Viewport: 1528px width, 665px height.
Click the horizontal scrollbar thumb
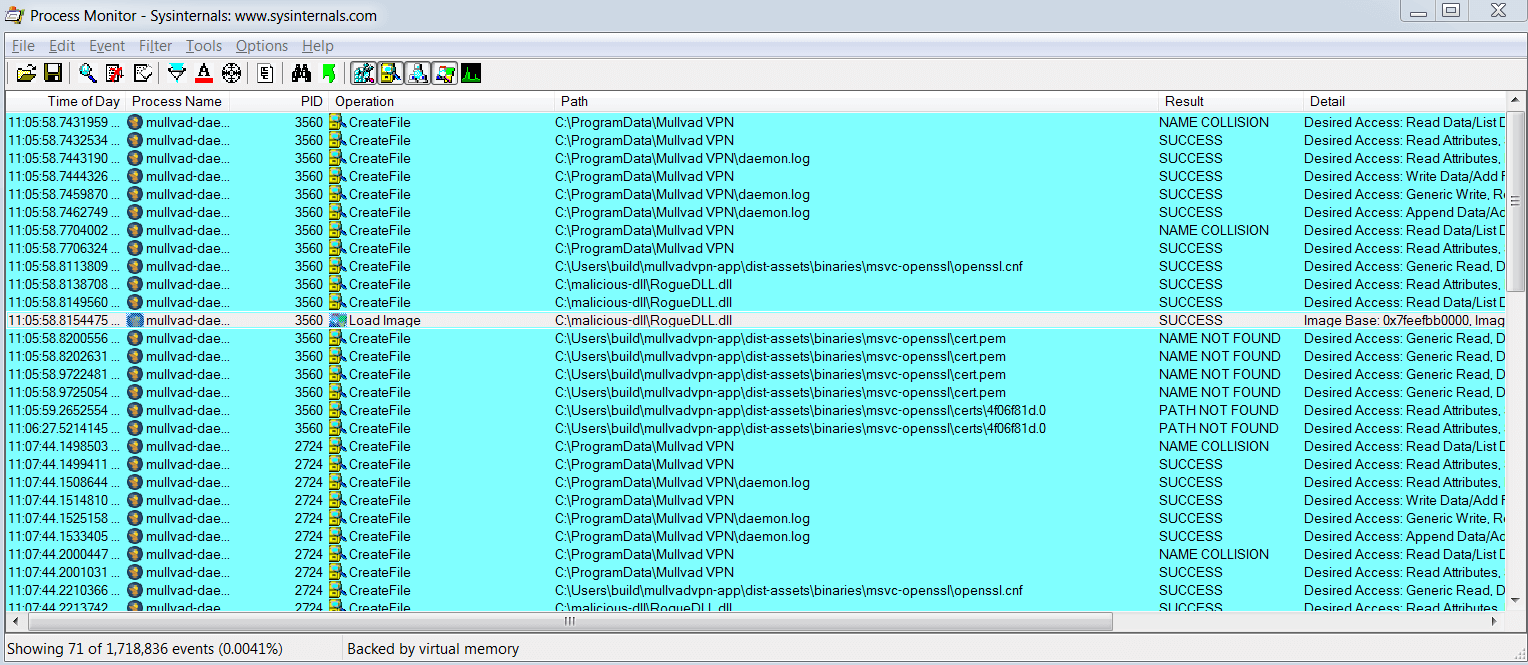click(x=569, y=621)
